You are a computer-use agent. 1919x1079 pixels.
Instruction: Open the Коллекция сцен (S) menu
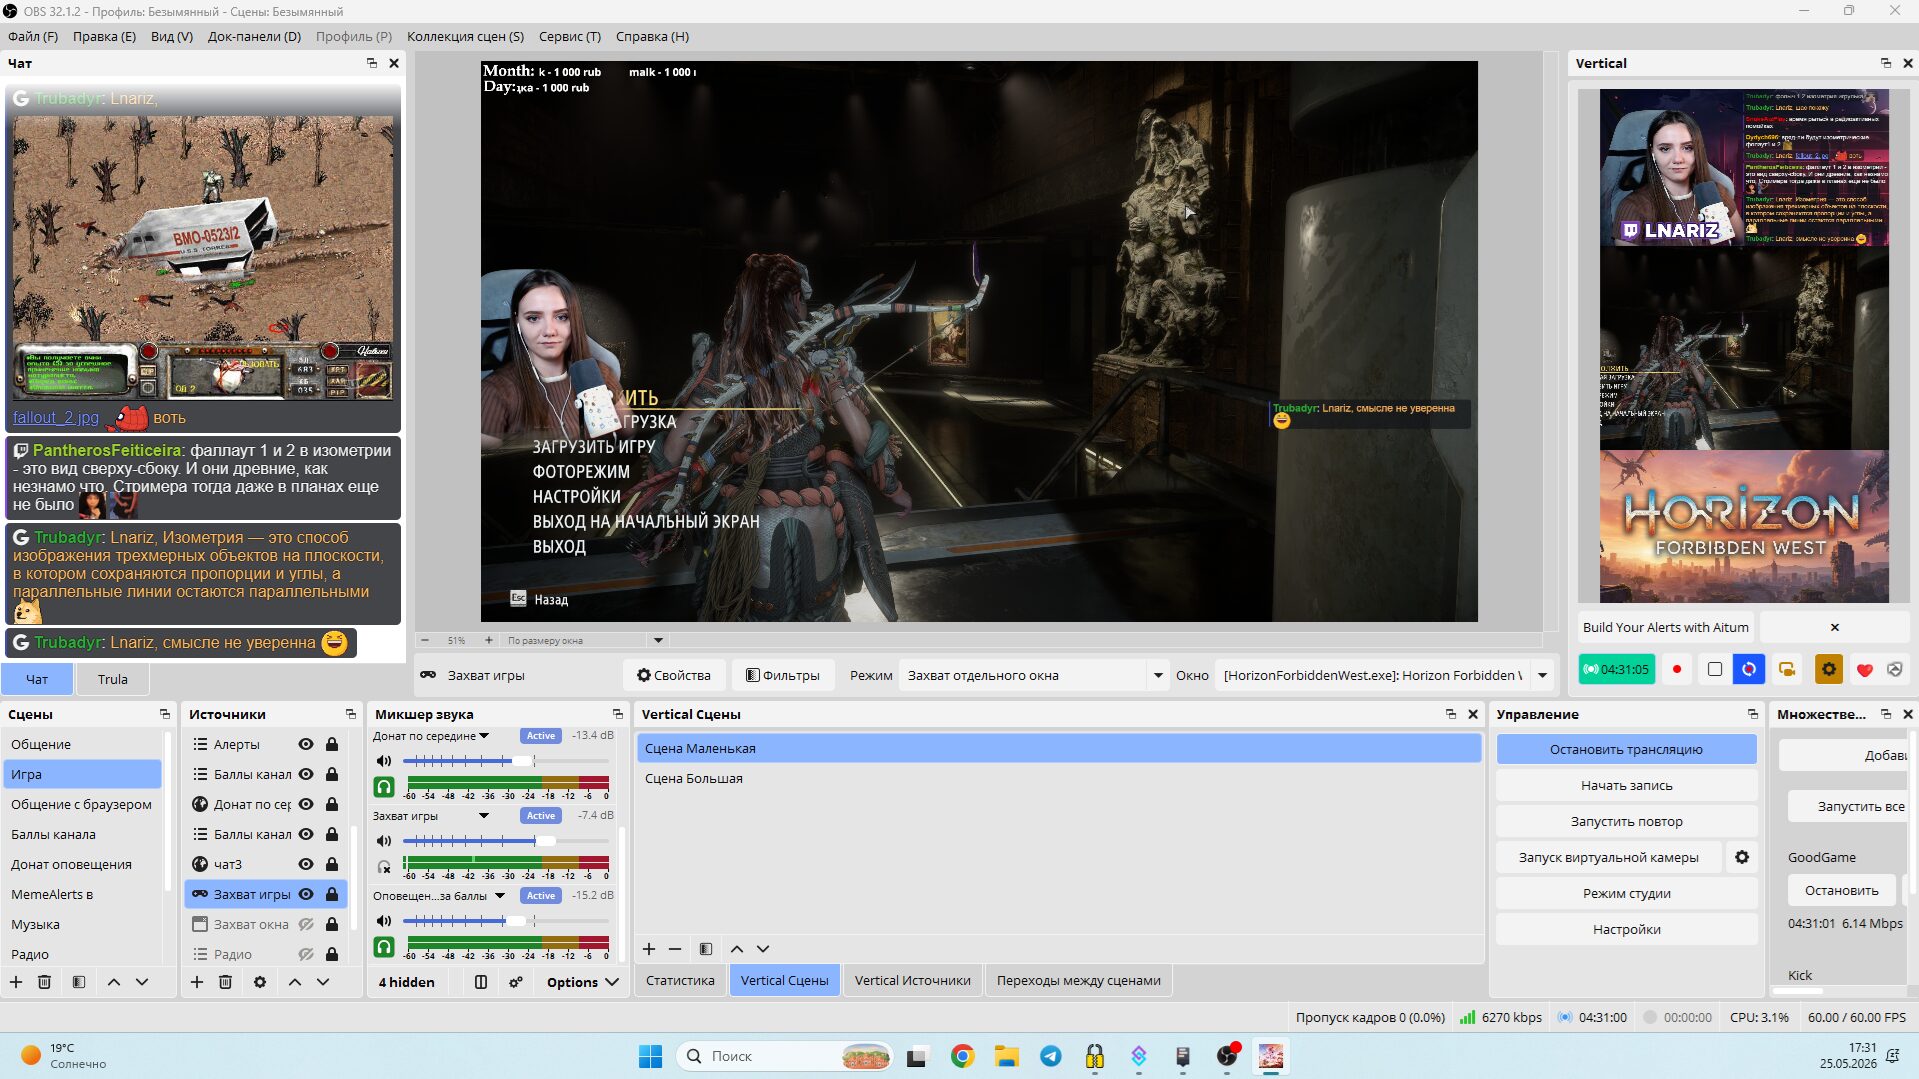click(x=465, y=36)
